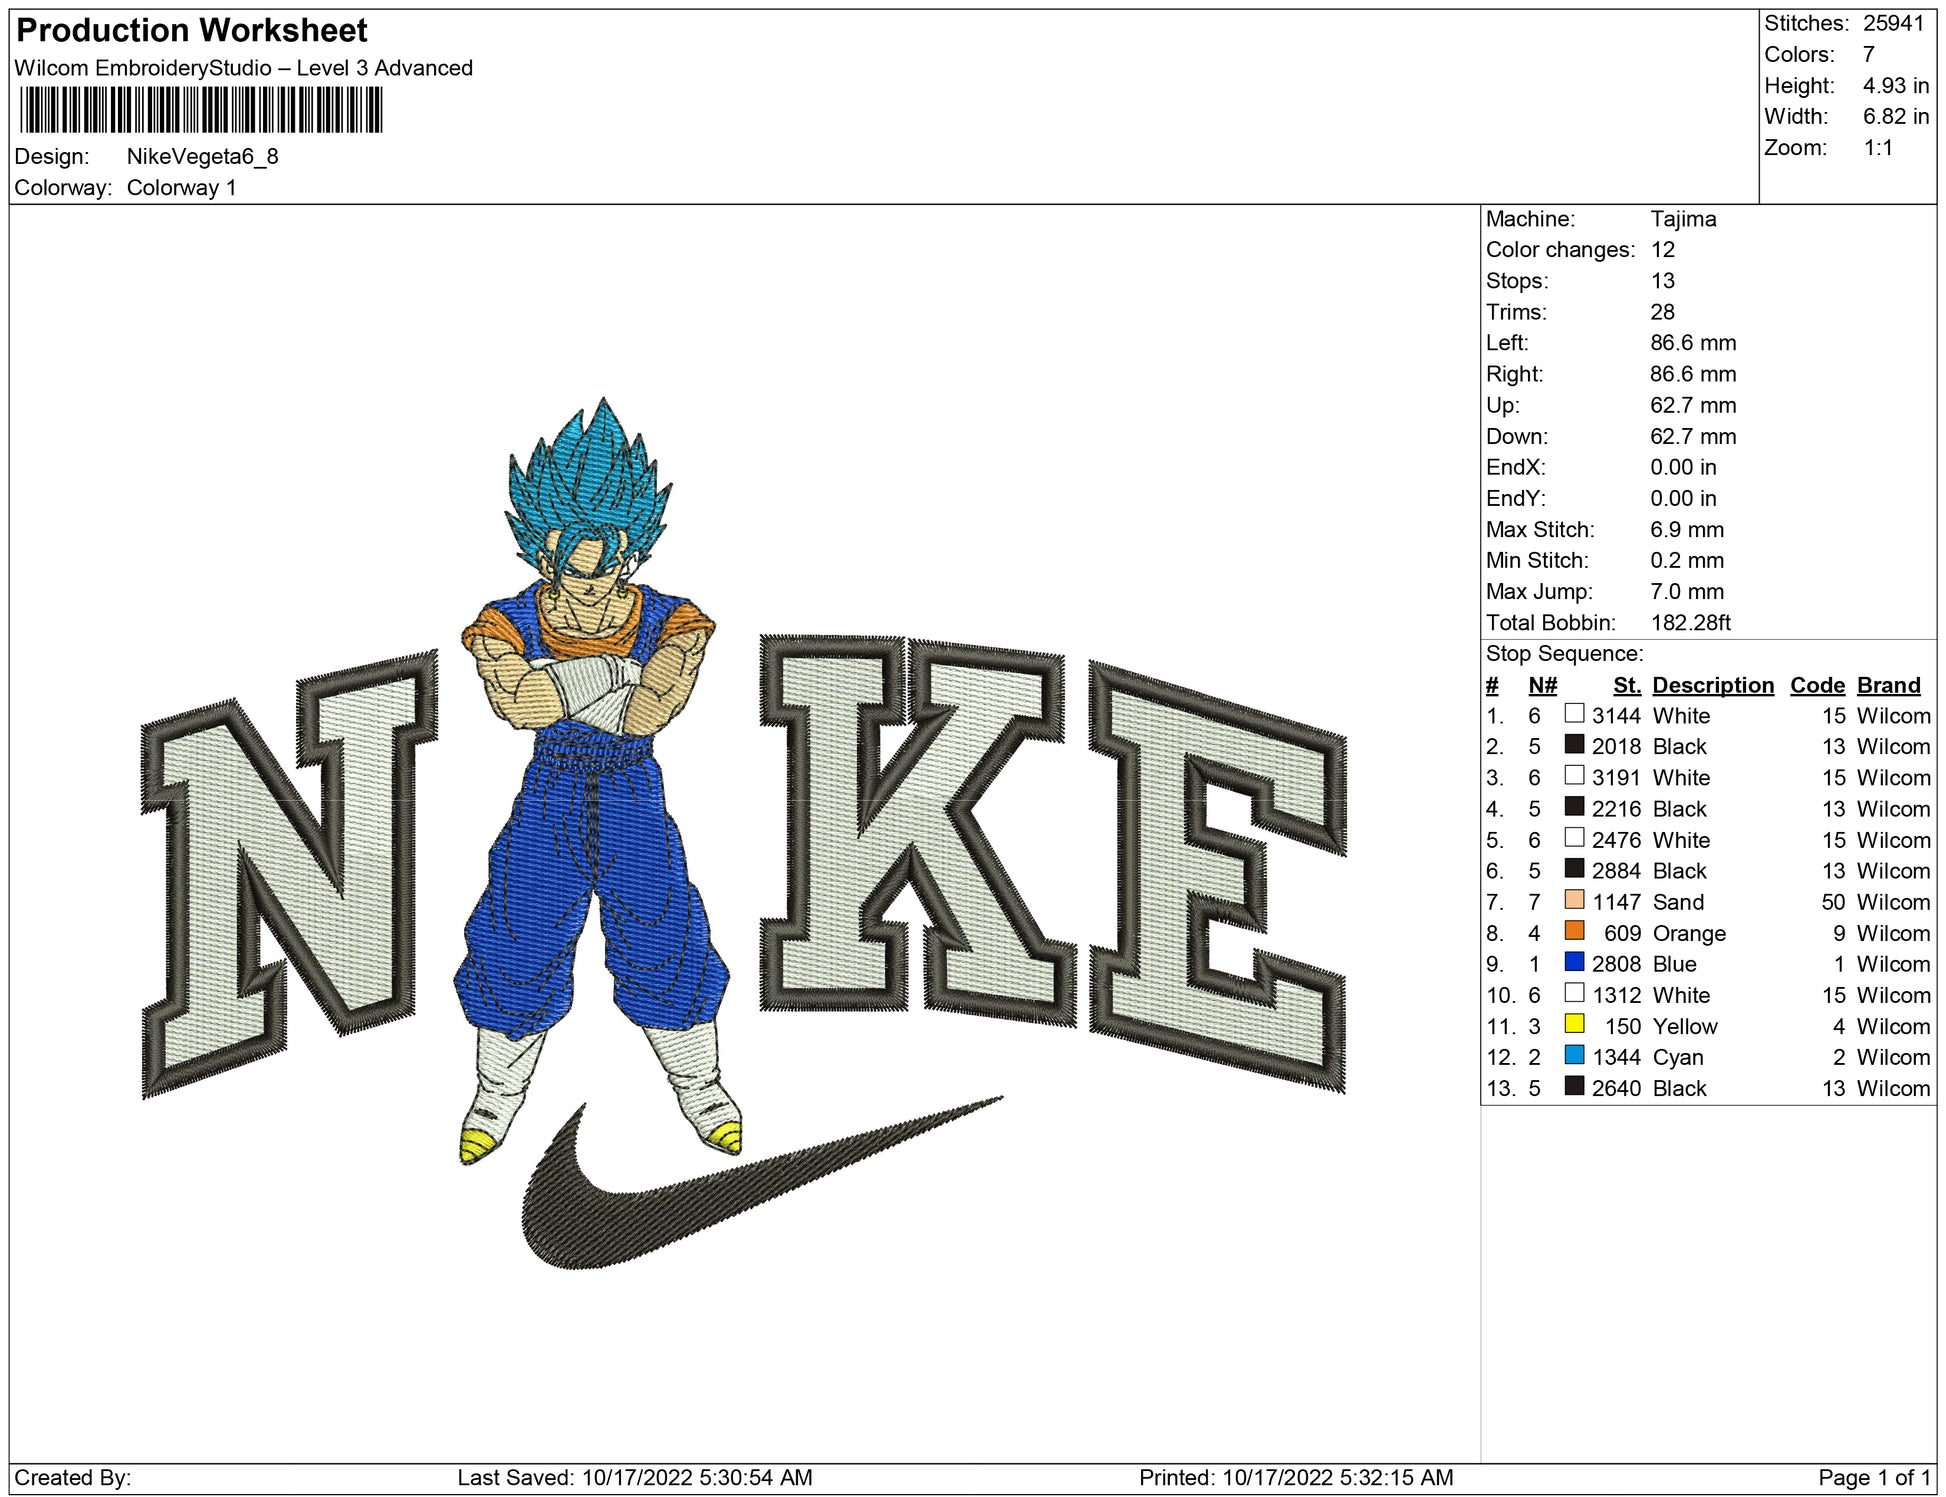Click the St. column header
This screenshot has height=1497, width=1946.
coord(1626,685)
